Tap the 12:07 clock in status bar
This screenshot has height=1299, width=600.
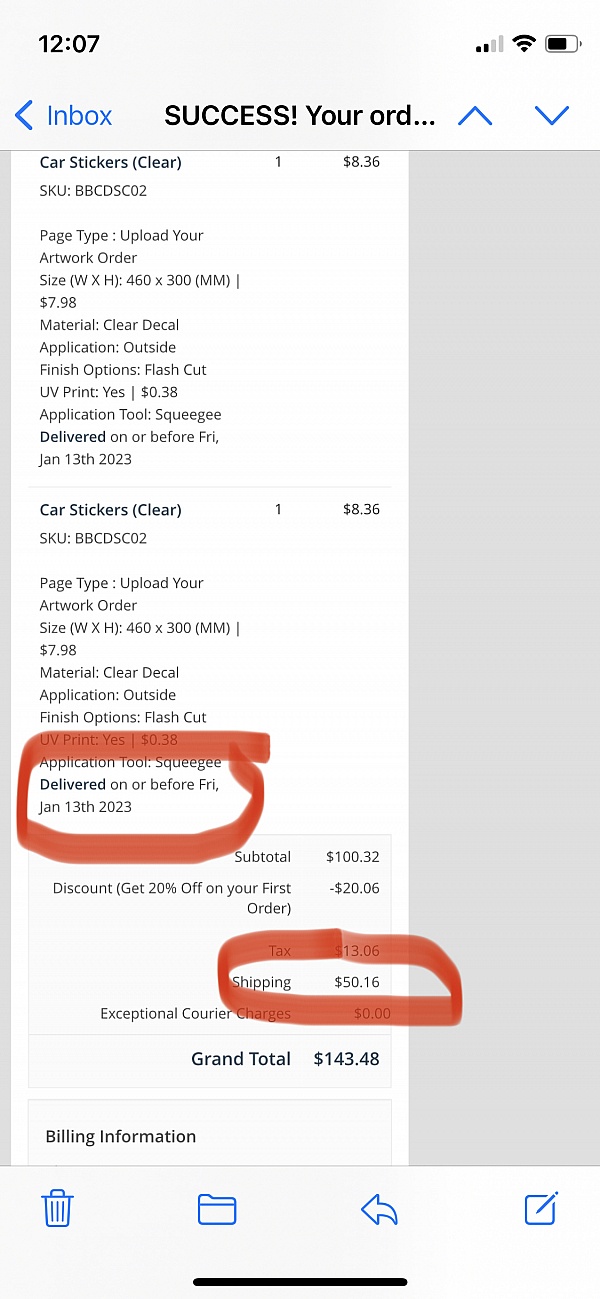pyautogui.click(x=69, y=44)
